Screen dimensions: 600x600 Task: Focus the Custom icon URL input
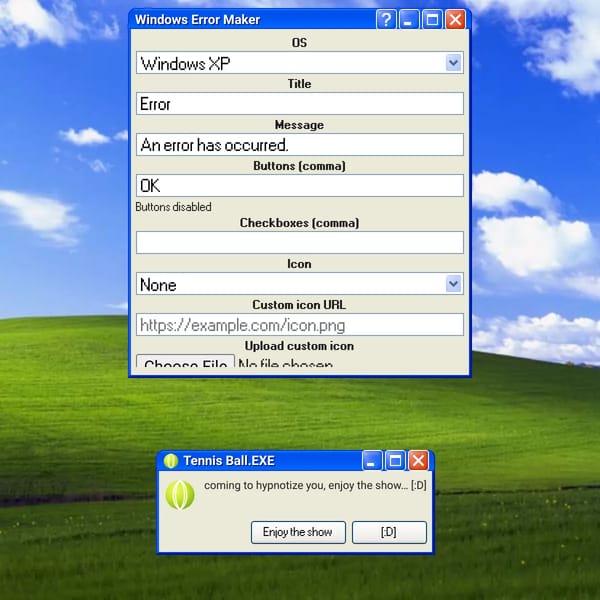pos(300,325)
